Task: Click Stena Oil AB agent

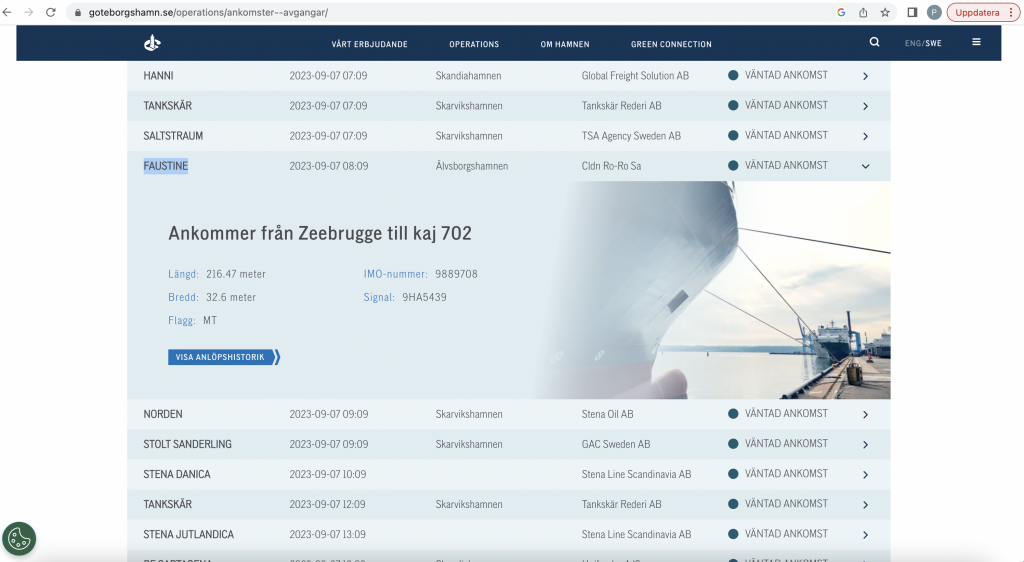Action: pyautogui.click(x=607, y=414)
